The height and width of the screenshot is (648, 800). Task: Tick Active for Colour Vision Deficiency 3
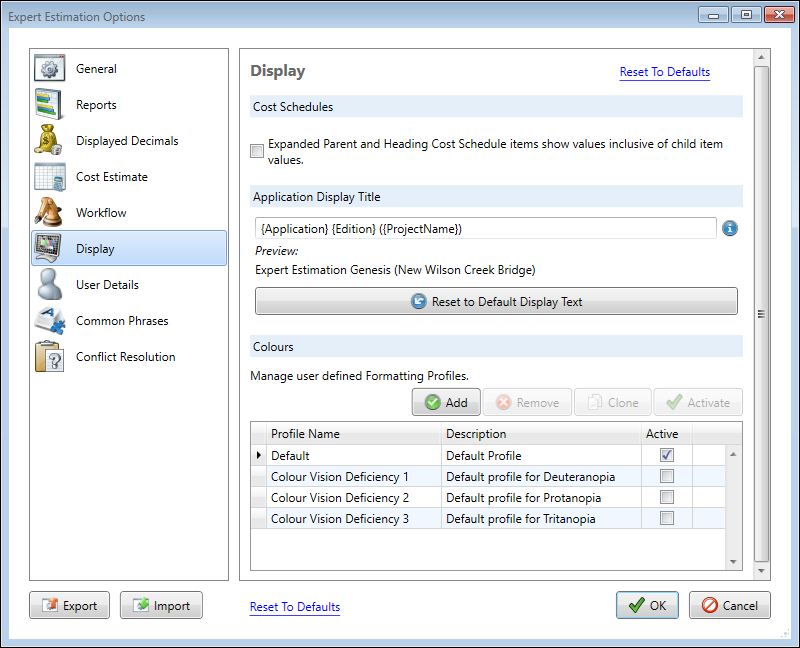tap(667, 519)
